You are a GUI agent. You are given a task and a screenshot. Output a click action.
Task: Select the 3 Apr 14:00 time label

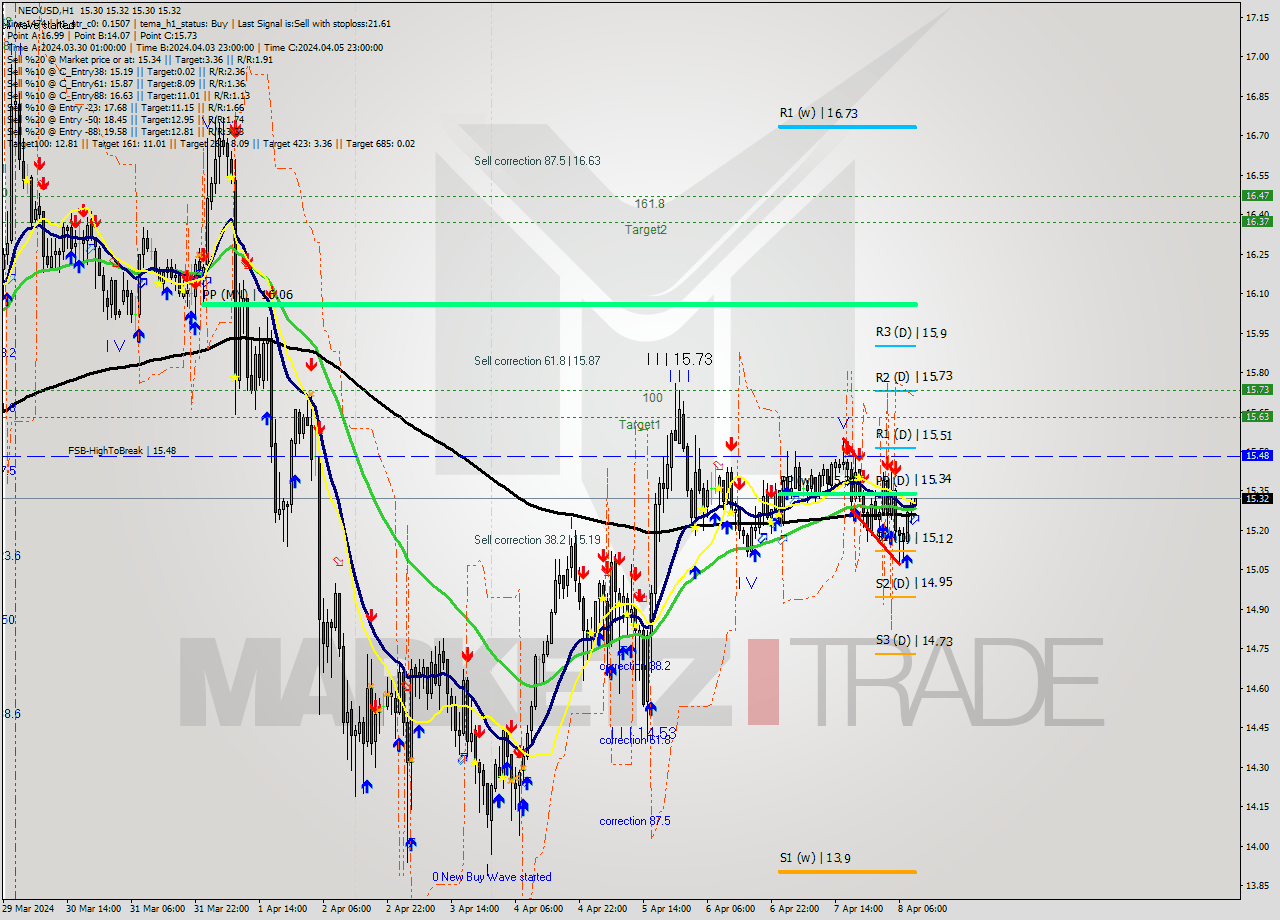tap(476, 909)
